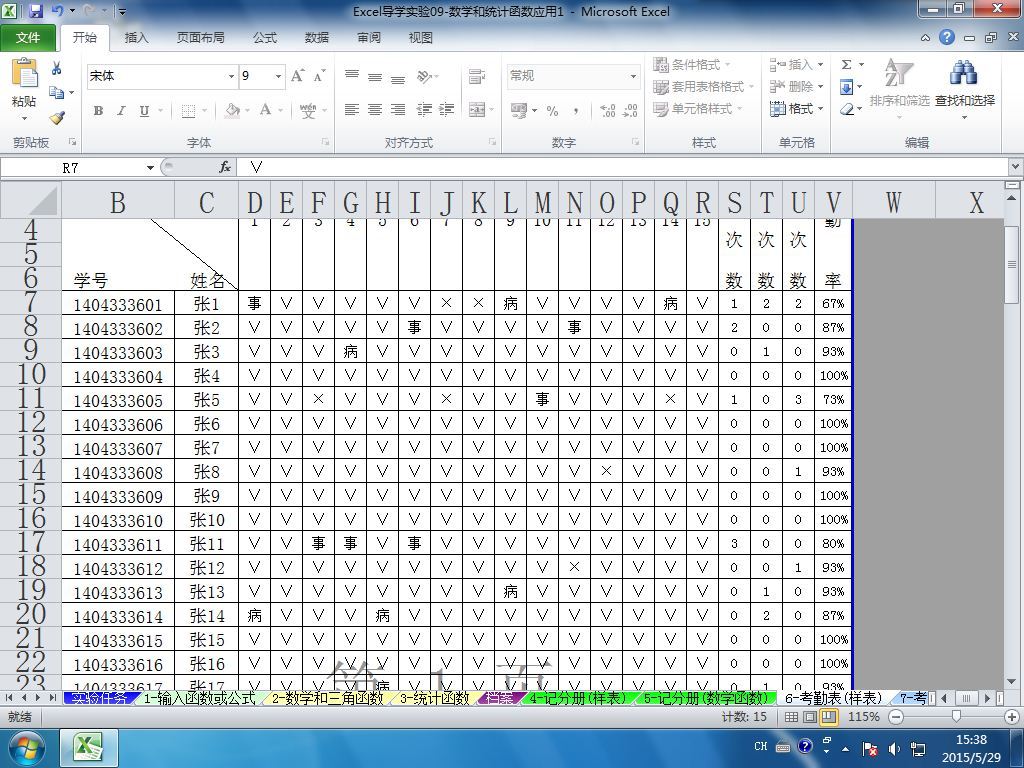The image size is (1024, 768).
Task: Apply fill color with the paint bucket icon
Action: (232, 110)
